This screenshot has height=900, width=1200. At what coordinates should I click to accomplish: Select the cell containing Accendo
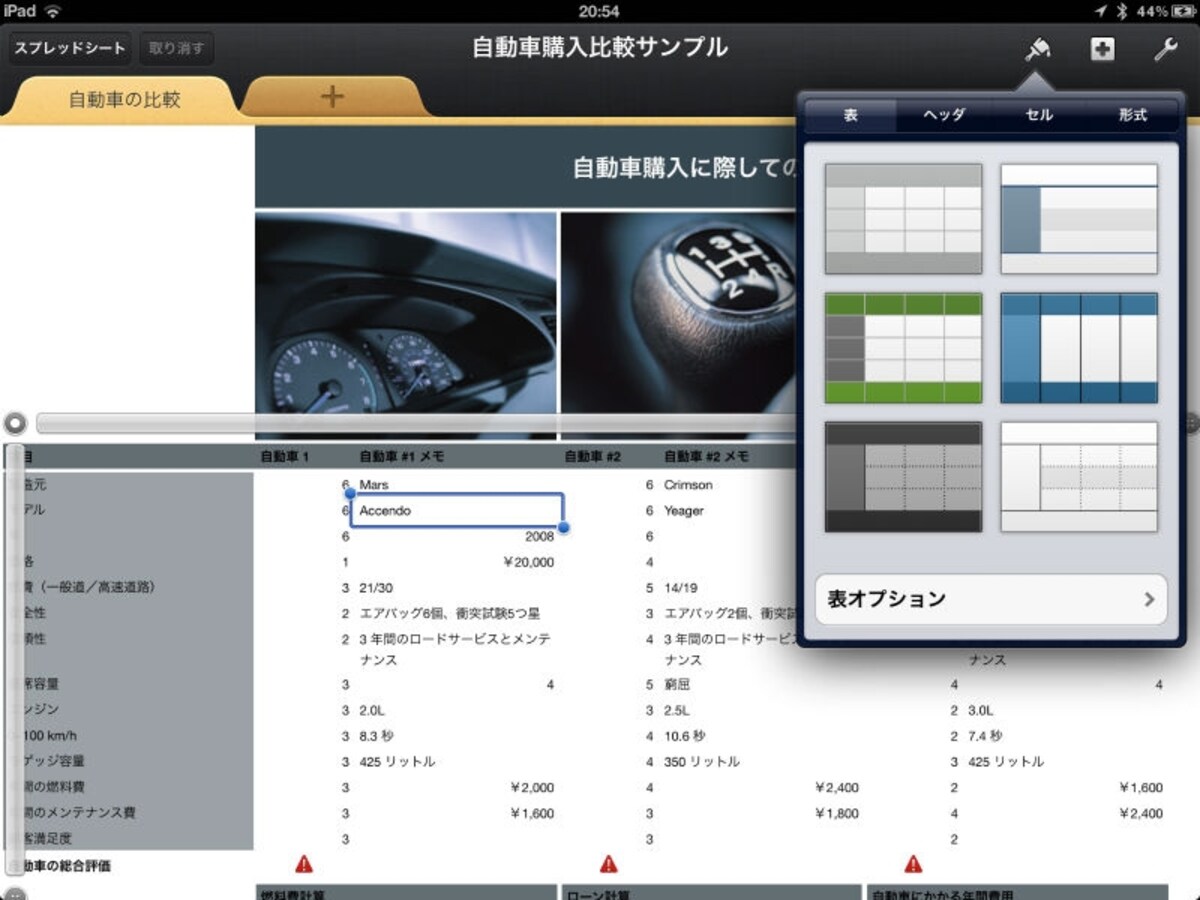coord(456,510)
